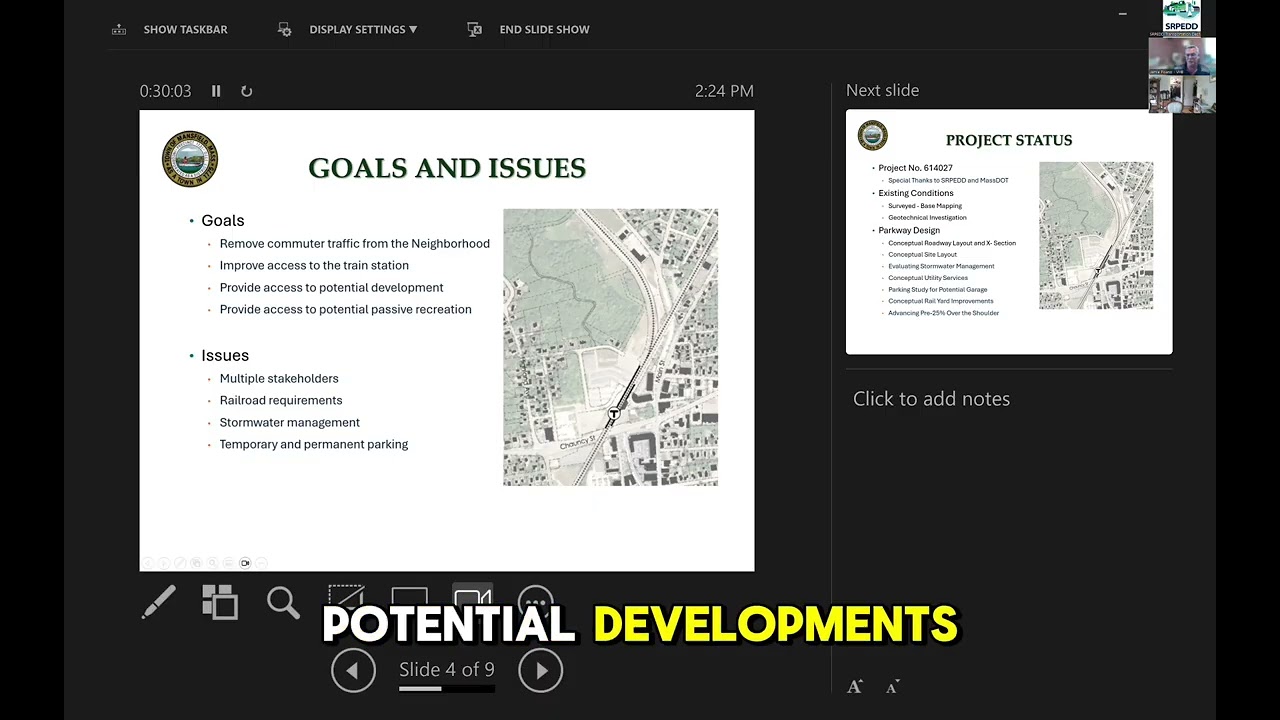Click the slide progress bar under Slide 4 of 9
This screenshot has height=720, width=1280.
pos(447,689)
